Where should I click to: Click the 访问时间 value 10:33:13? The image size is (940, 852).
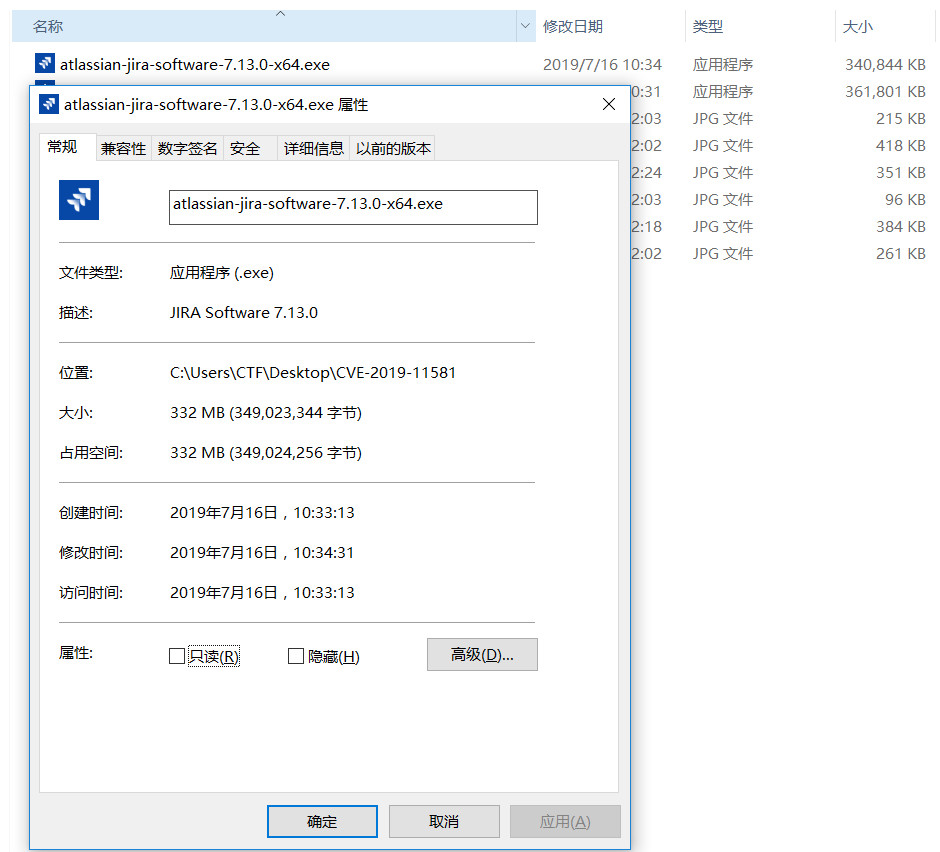coord(324,592)
